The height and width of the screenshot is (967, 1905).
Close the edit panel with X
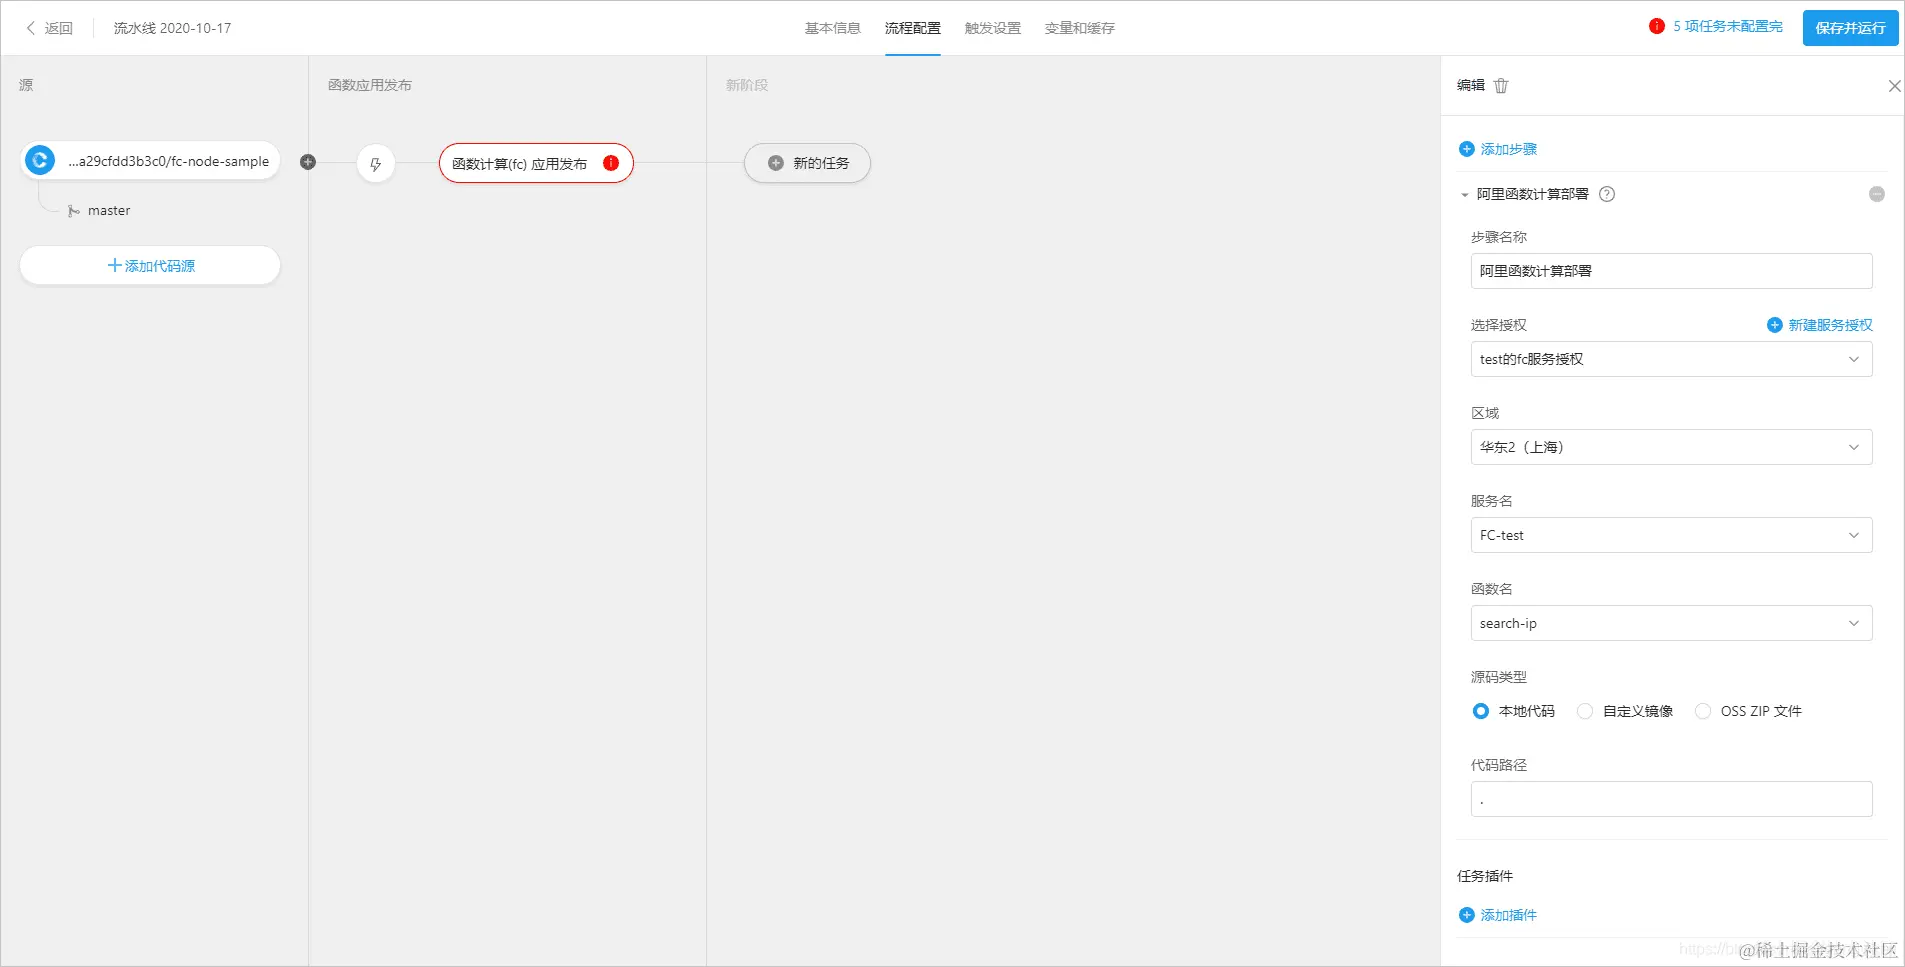pyautogui.click(x=1894, y=86)
